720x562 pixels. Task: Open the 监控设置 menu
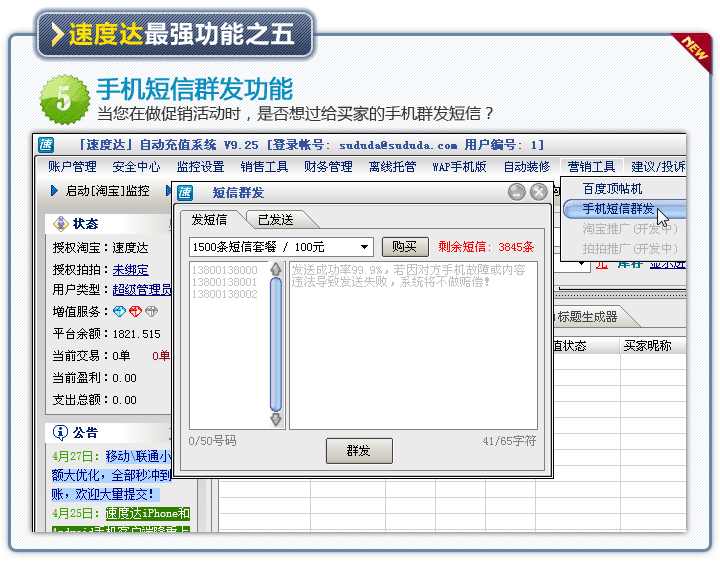[x=201, y=167]
